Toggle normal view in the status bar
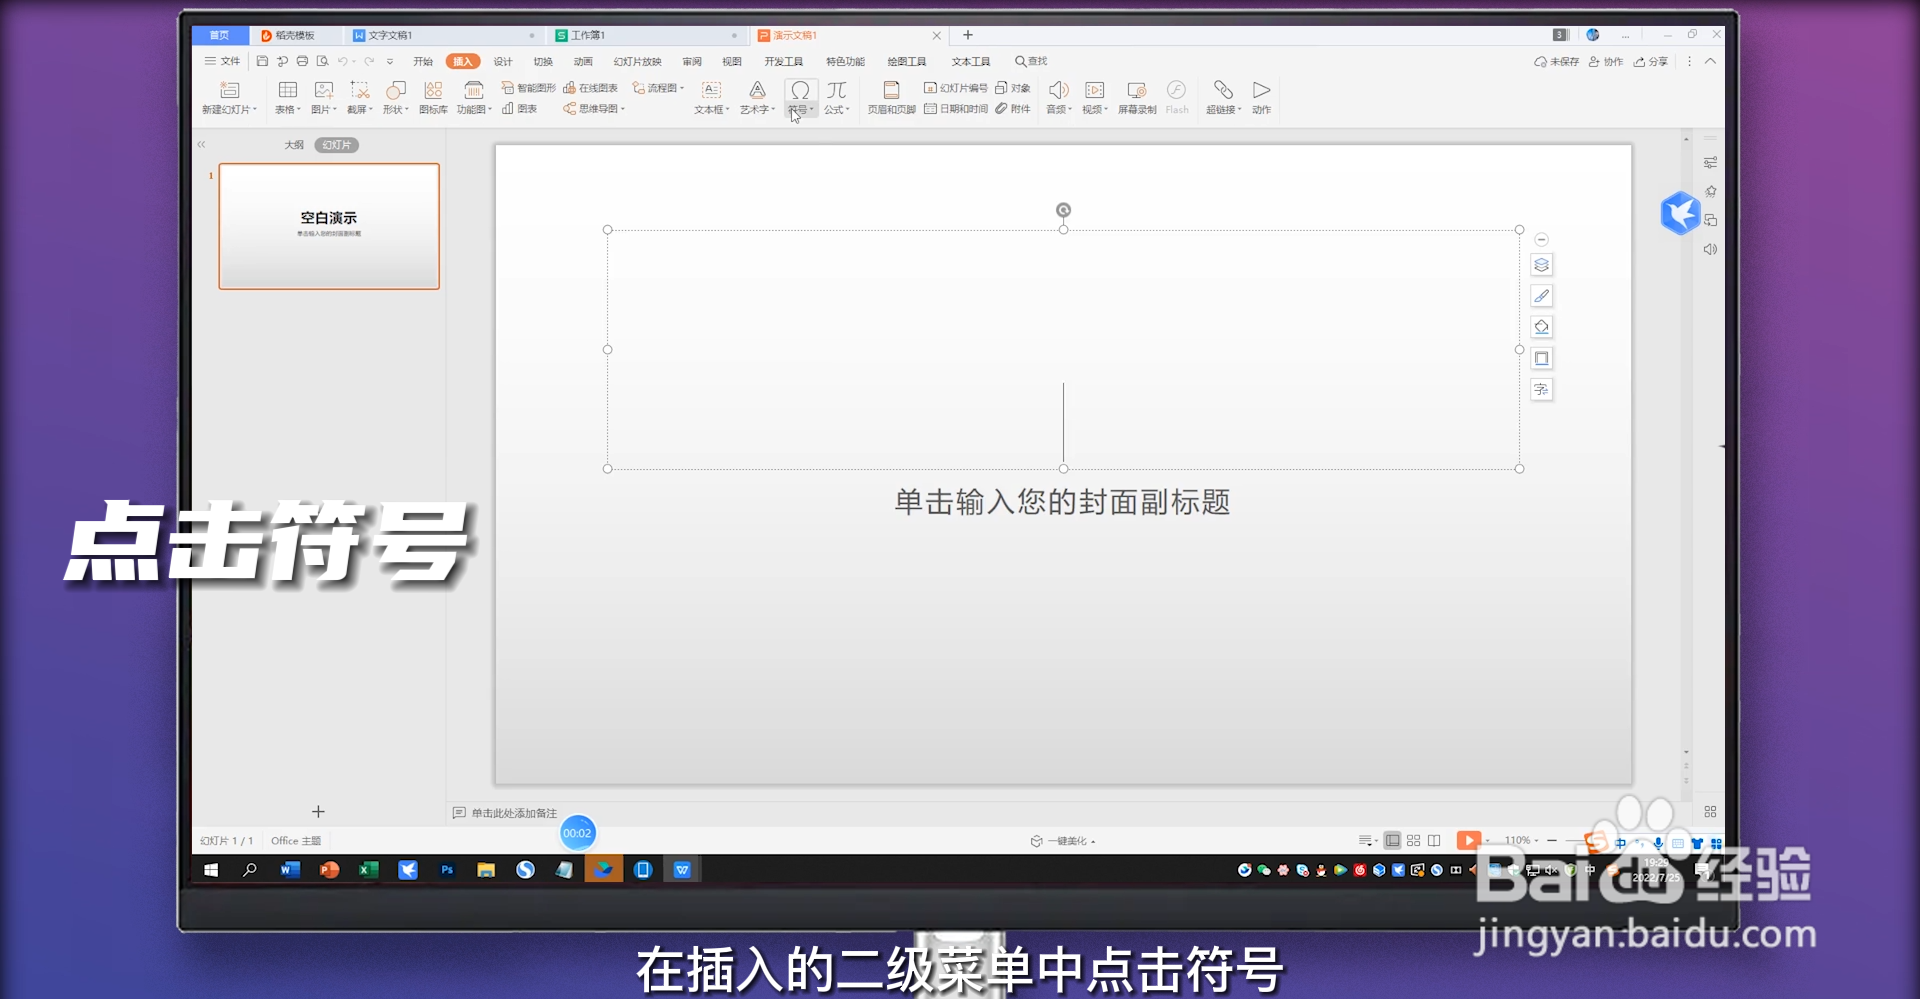The height and width of the screenshot is (999, 1920). [1392, 840]
